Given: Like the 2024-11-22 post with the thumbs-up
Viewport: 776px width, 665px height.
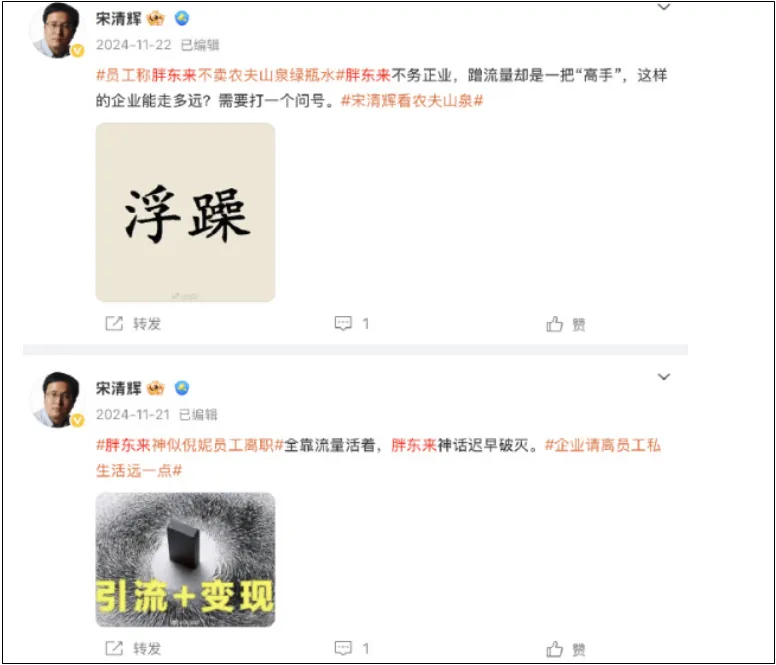Looking at the screenshot, I should (x=554, y=324).
